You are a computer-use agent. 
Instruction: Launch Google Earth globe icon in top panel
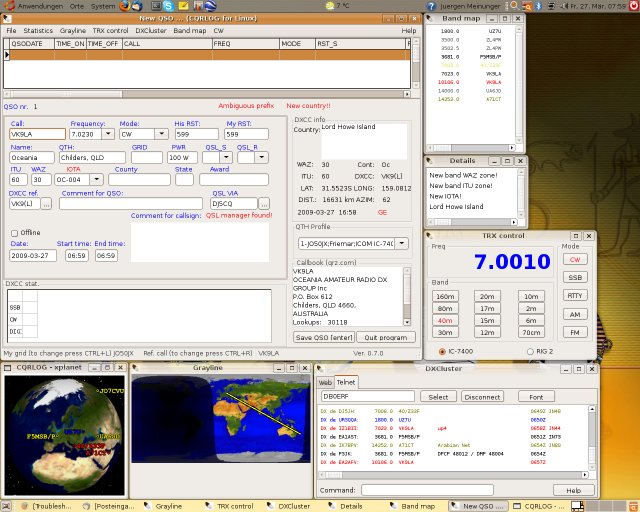pos(211,6)
